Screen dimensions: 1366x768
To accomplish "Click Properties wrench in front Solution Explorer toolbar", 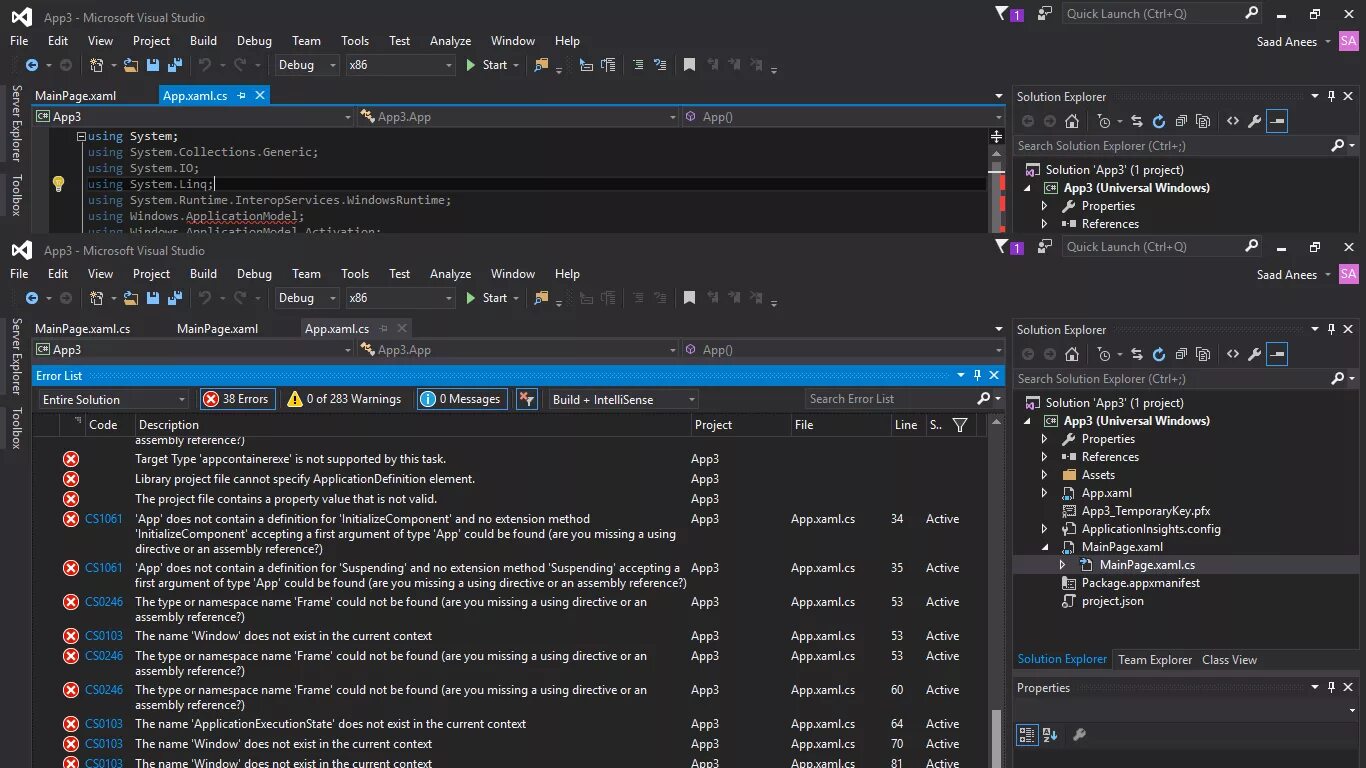I will tap(1254, 354).
